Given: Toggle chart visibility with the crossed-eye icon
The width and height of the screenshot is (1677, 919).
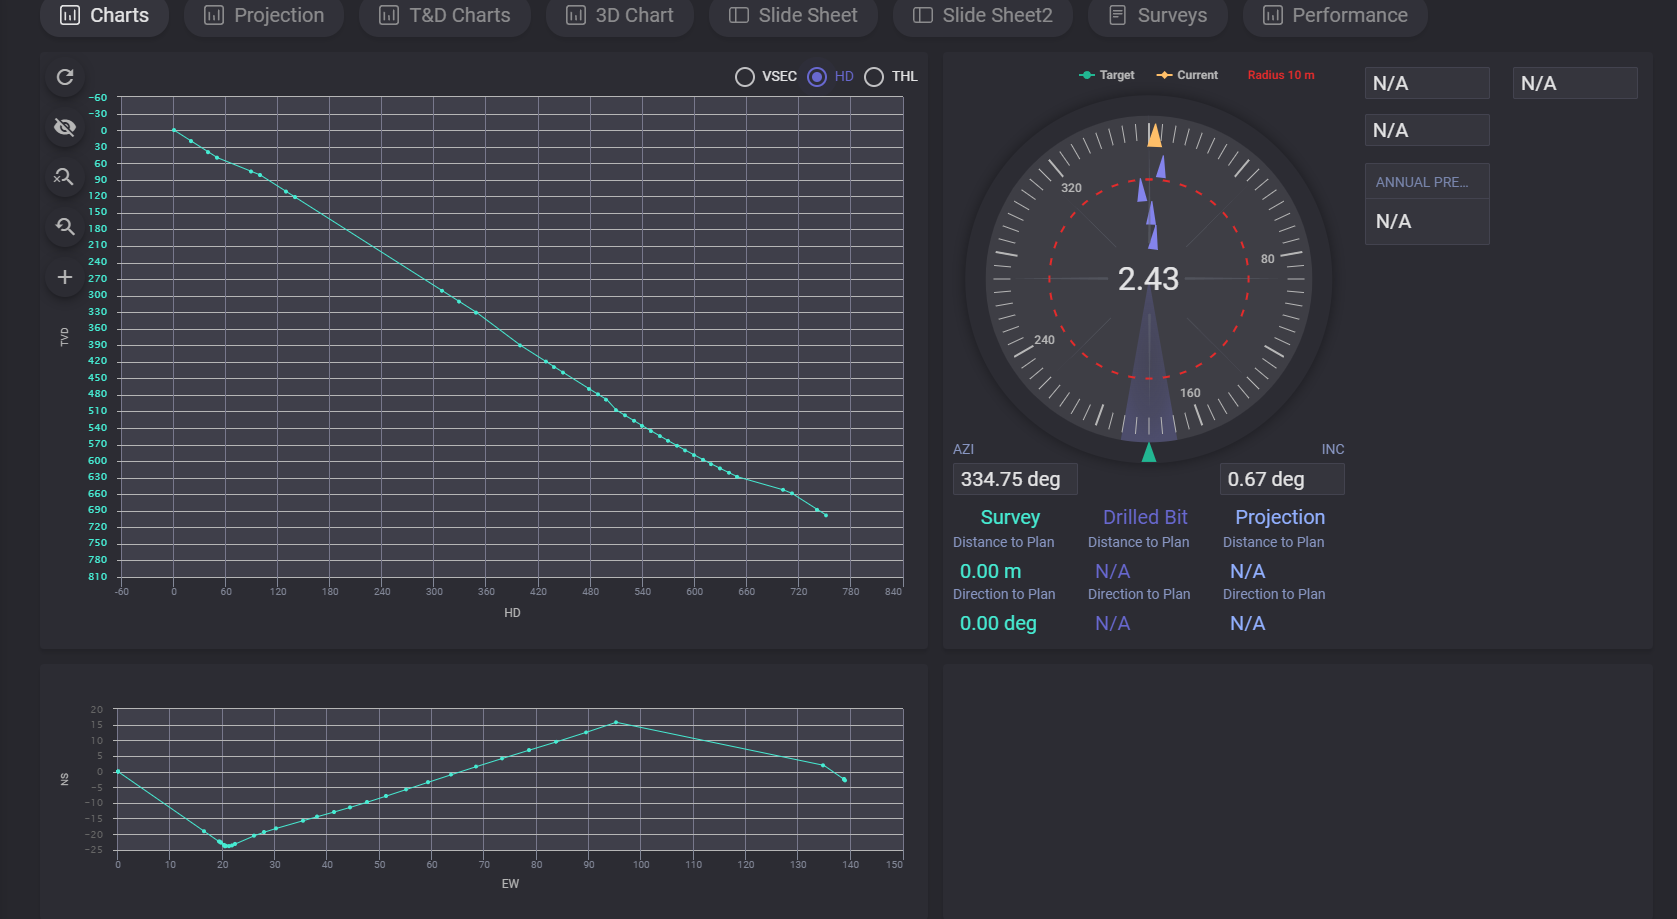Looking at the screenshot, I should pyautogui.click(x=65, y=127).
